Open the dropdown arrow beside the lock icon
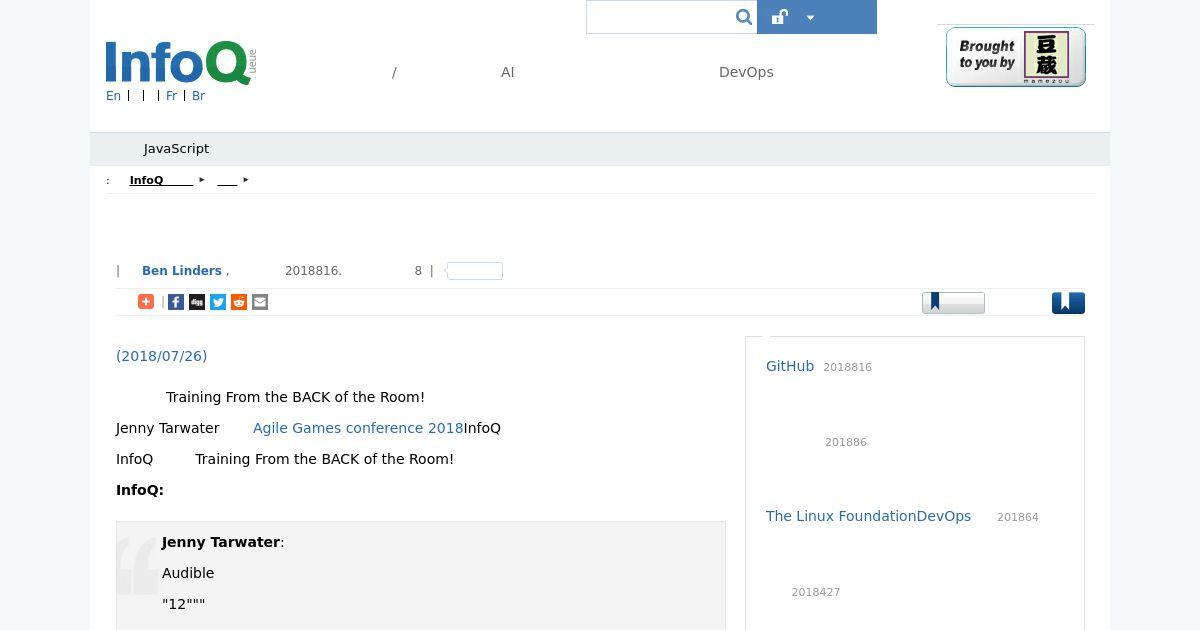Viewport: 1200px width, 630px height. 810,18
